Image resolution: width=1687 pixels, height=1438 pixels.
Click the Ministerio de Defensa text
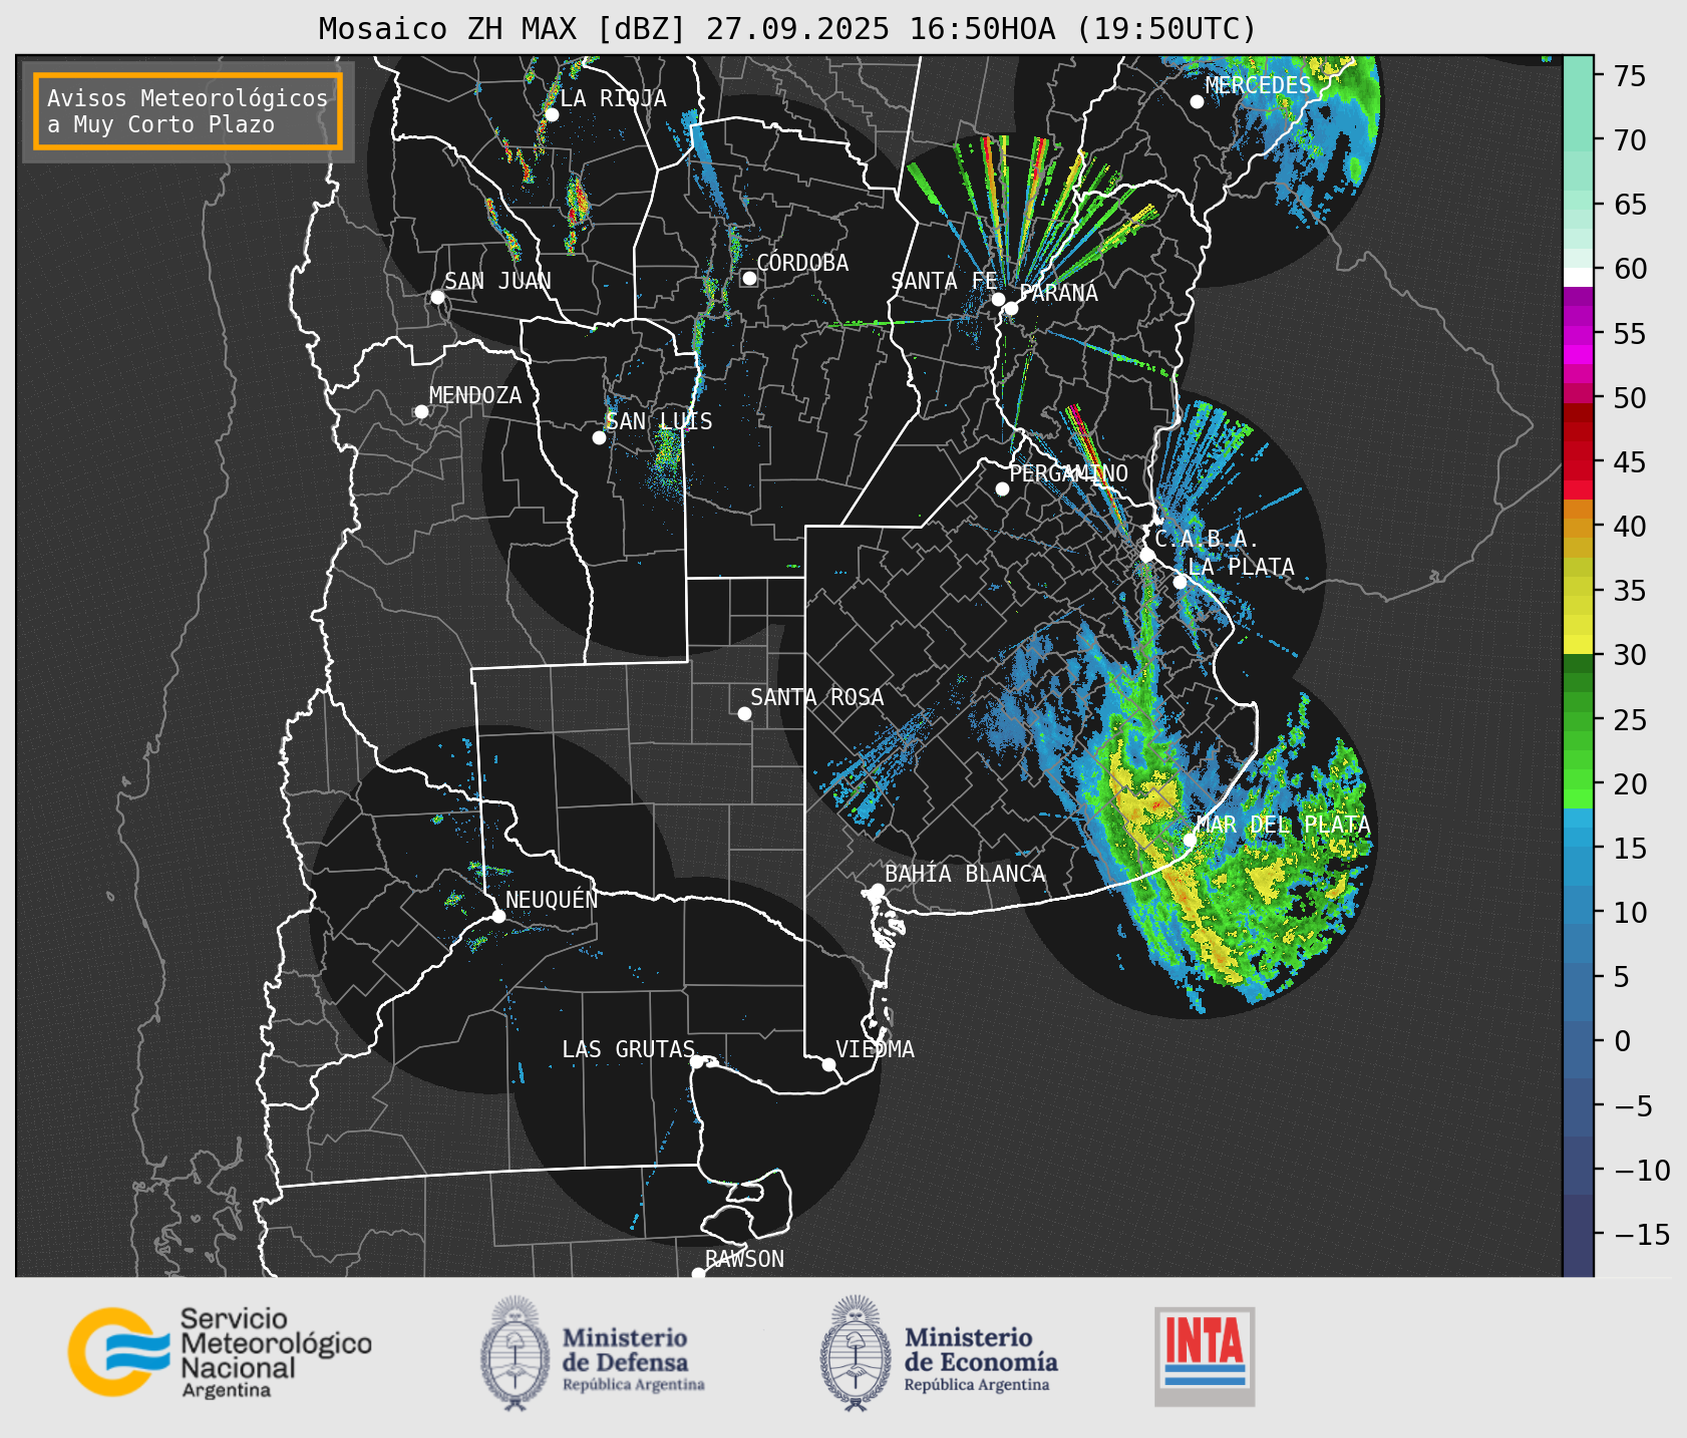(633, 1359)
